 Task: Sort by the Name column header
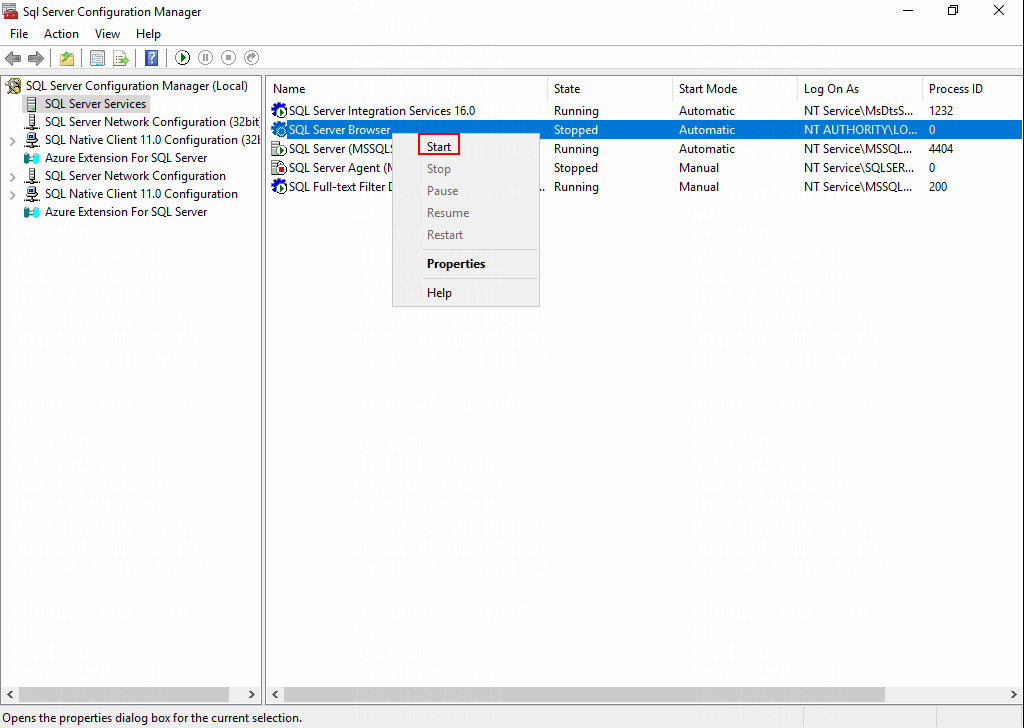pos(408,89)
